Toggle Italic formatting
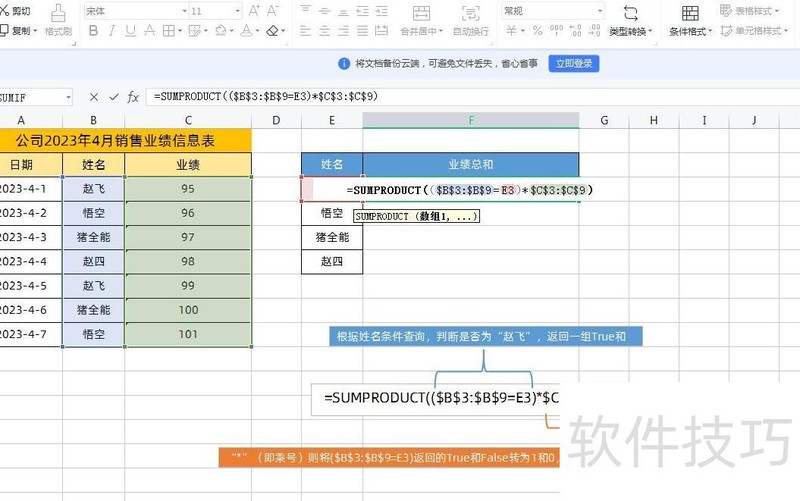This screenshot has height=501, width=800. (112, 31)
